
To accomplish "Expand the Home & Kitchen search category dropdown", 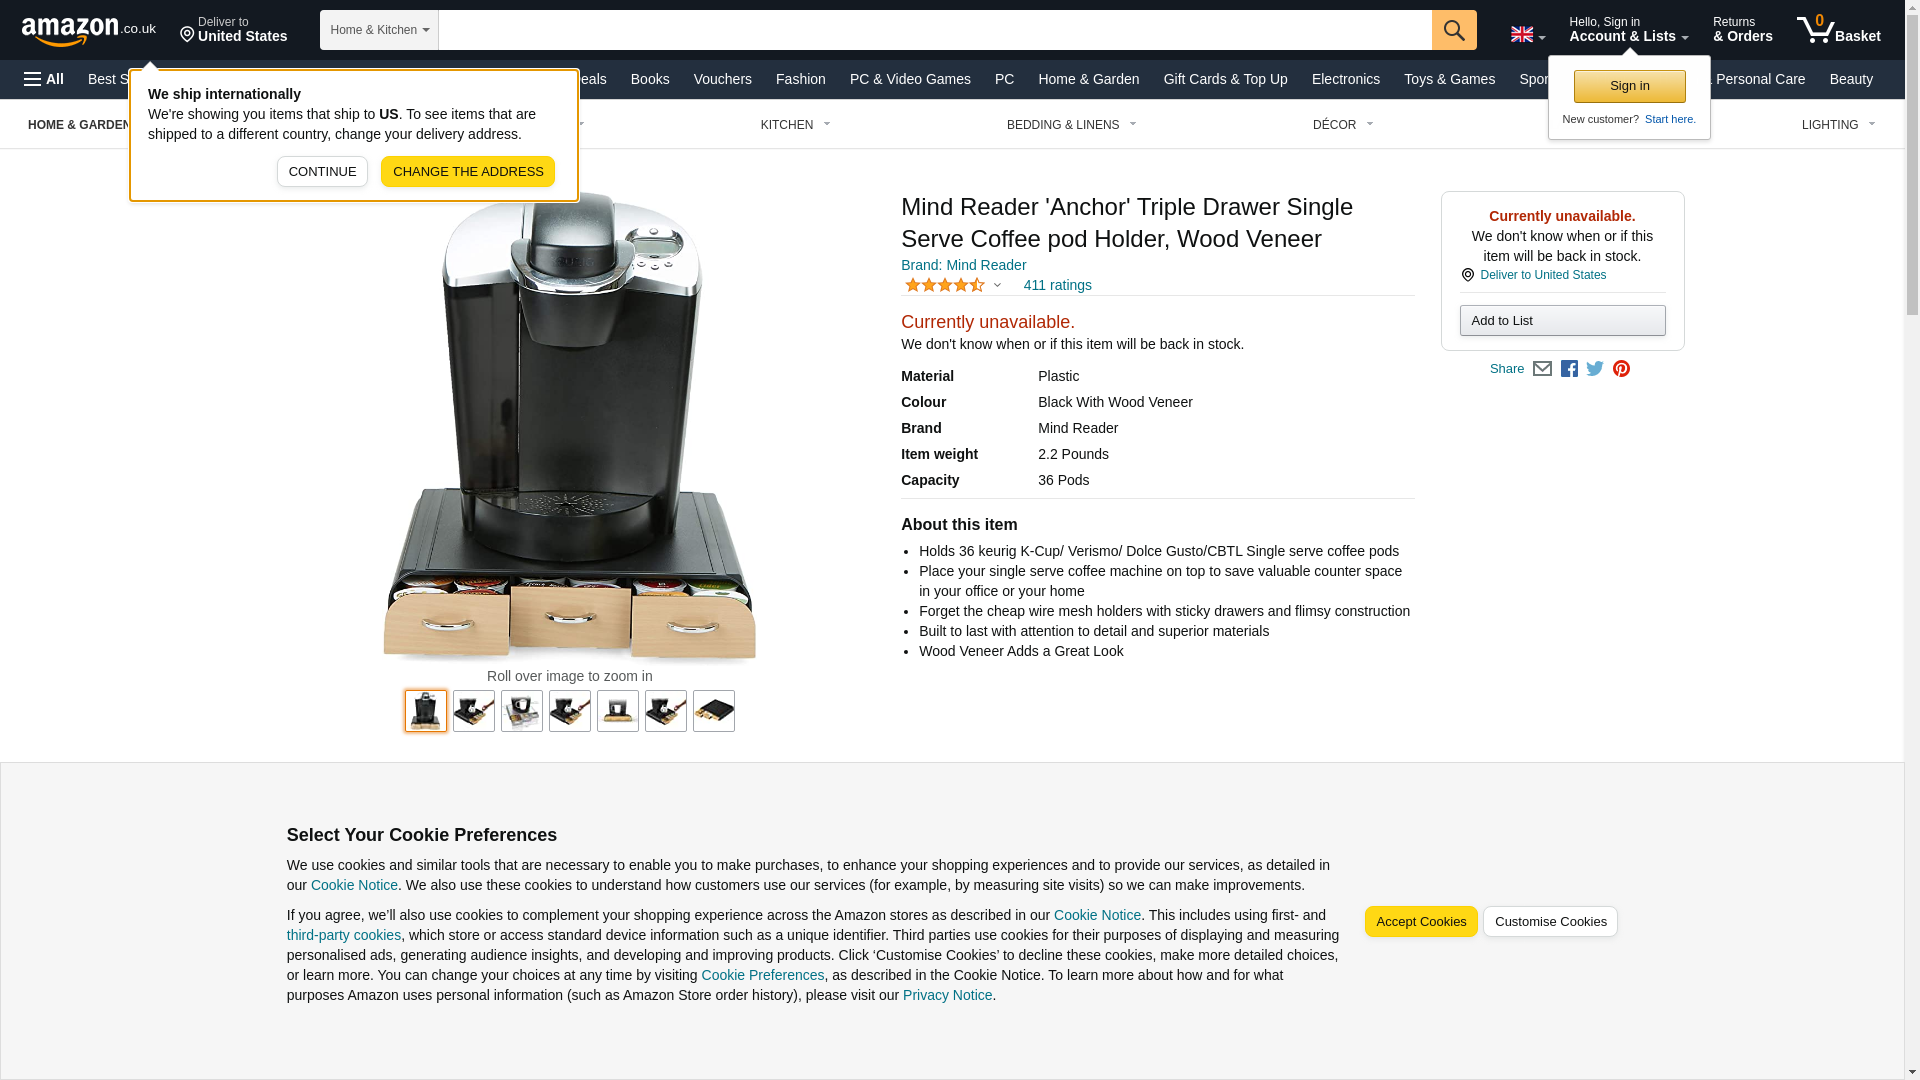I will 379,30.
